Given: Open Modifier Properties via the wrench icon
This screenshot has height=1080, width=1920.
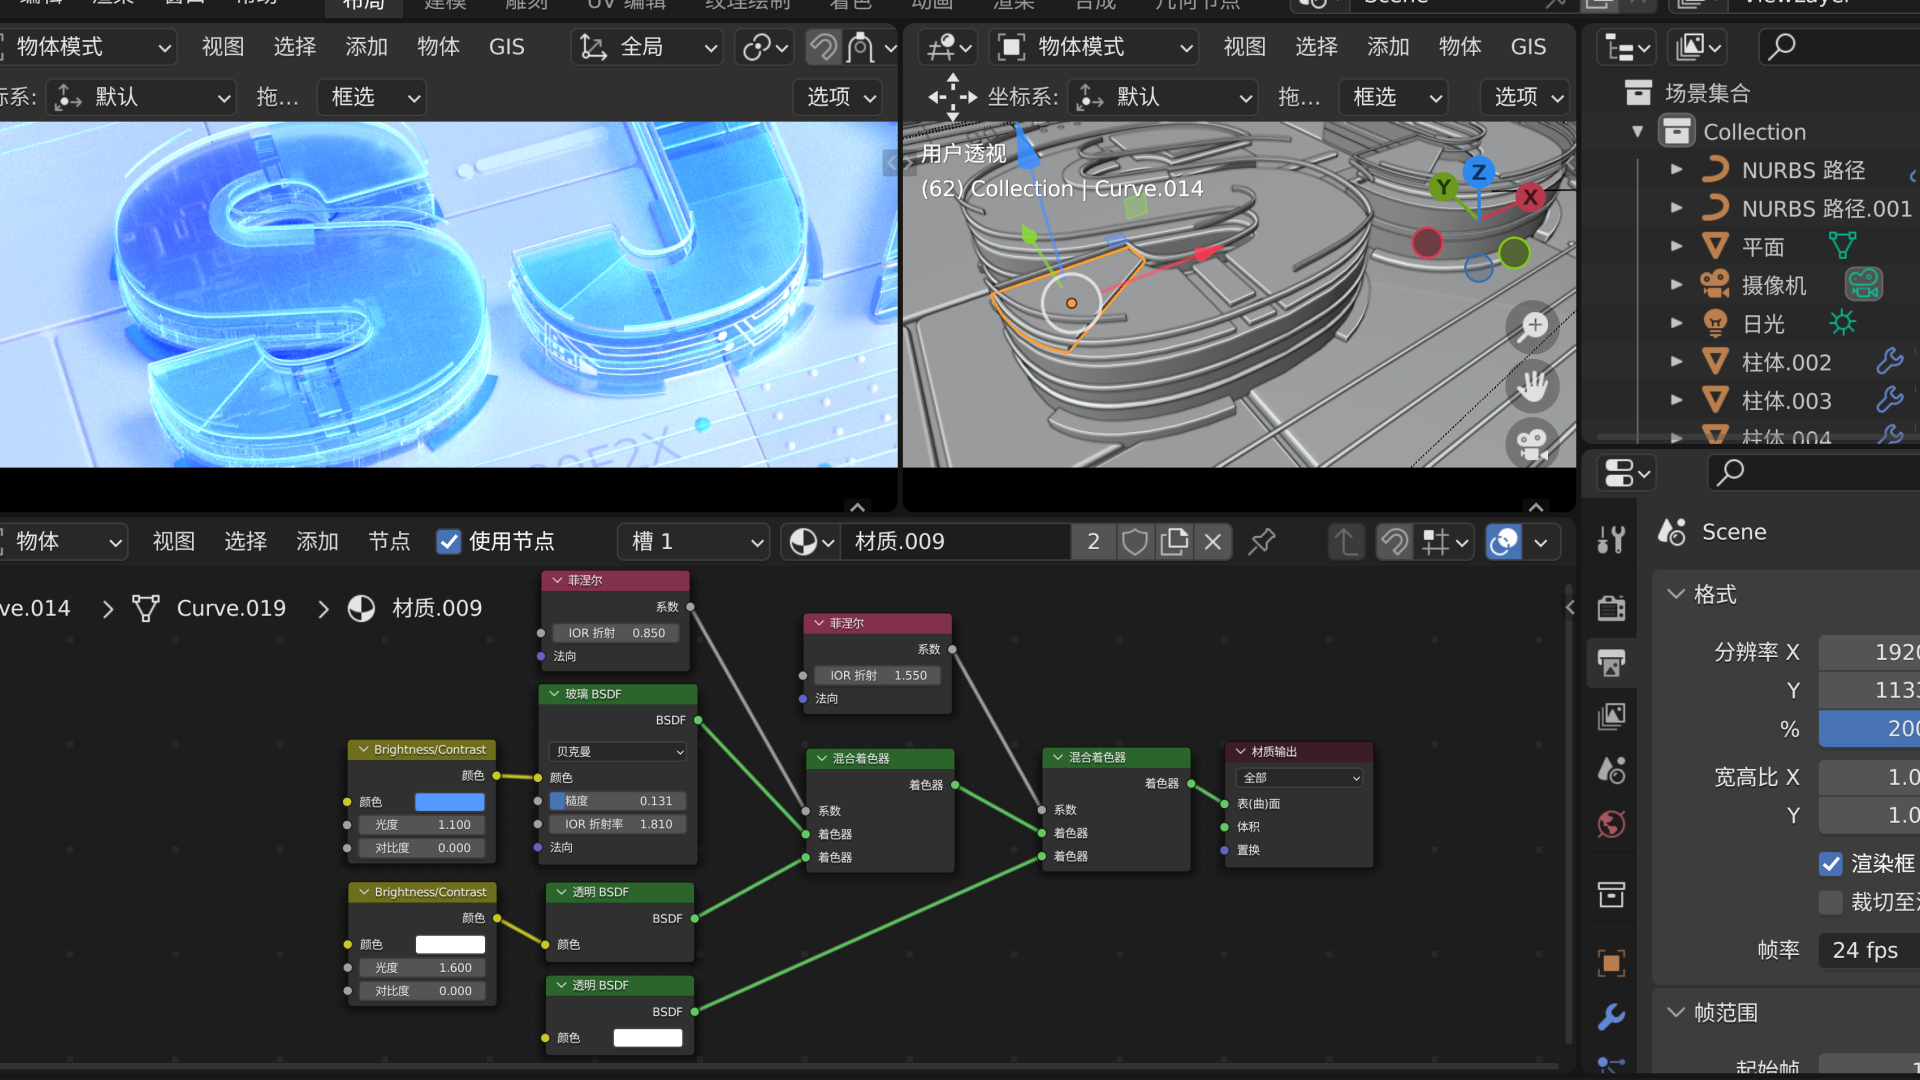Looking at the screenshot, I should (1611, 1017).
